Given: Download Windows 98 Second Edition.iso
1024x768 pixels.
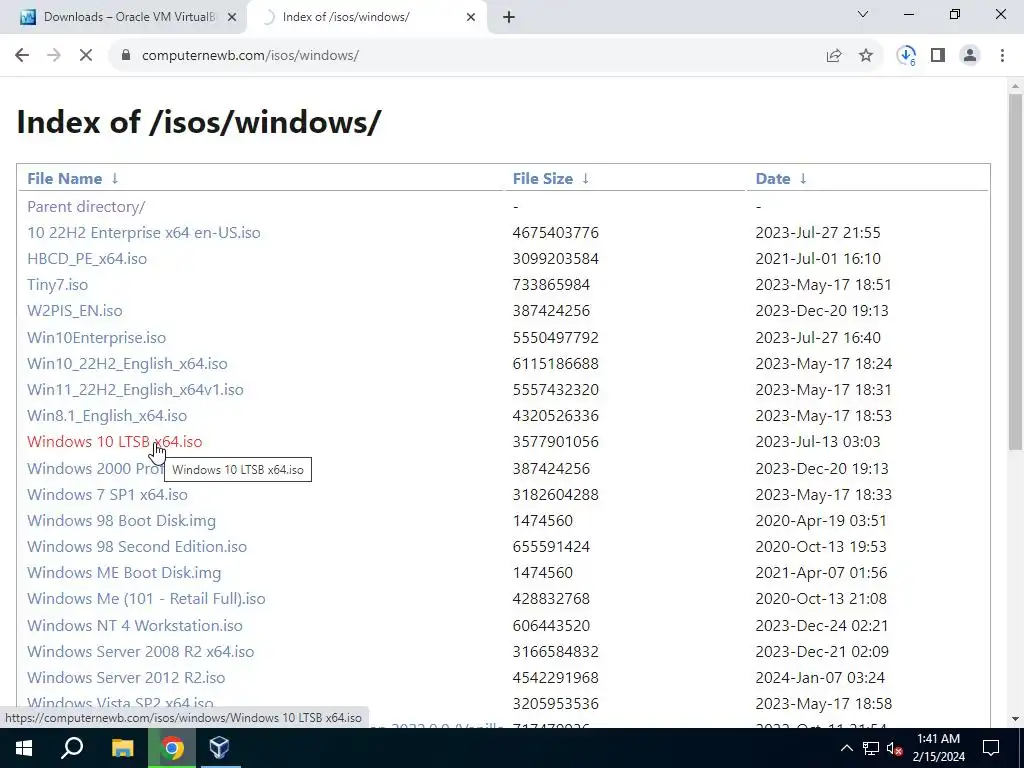Looking at the screenshot, I should (x=137, y=547).
